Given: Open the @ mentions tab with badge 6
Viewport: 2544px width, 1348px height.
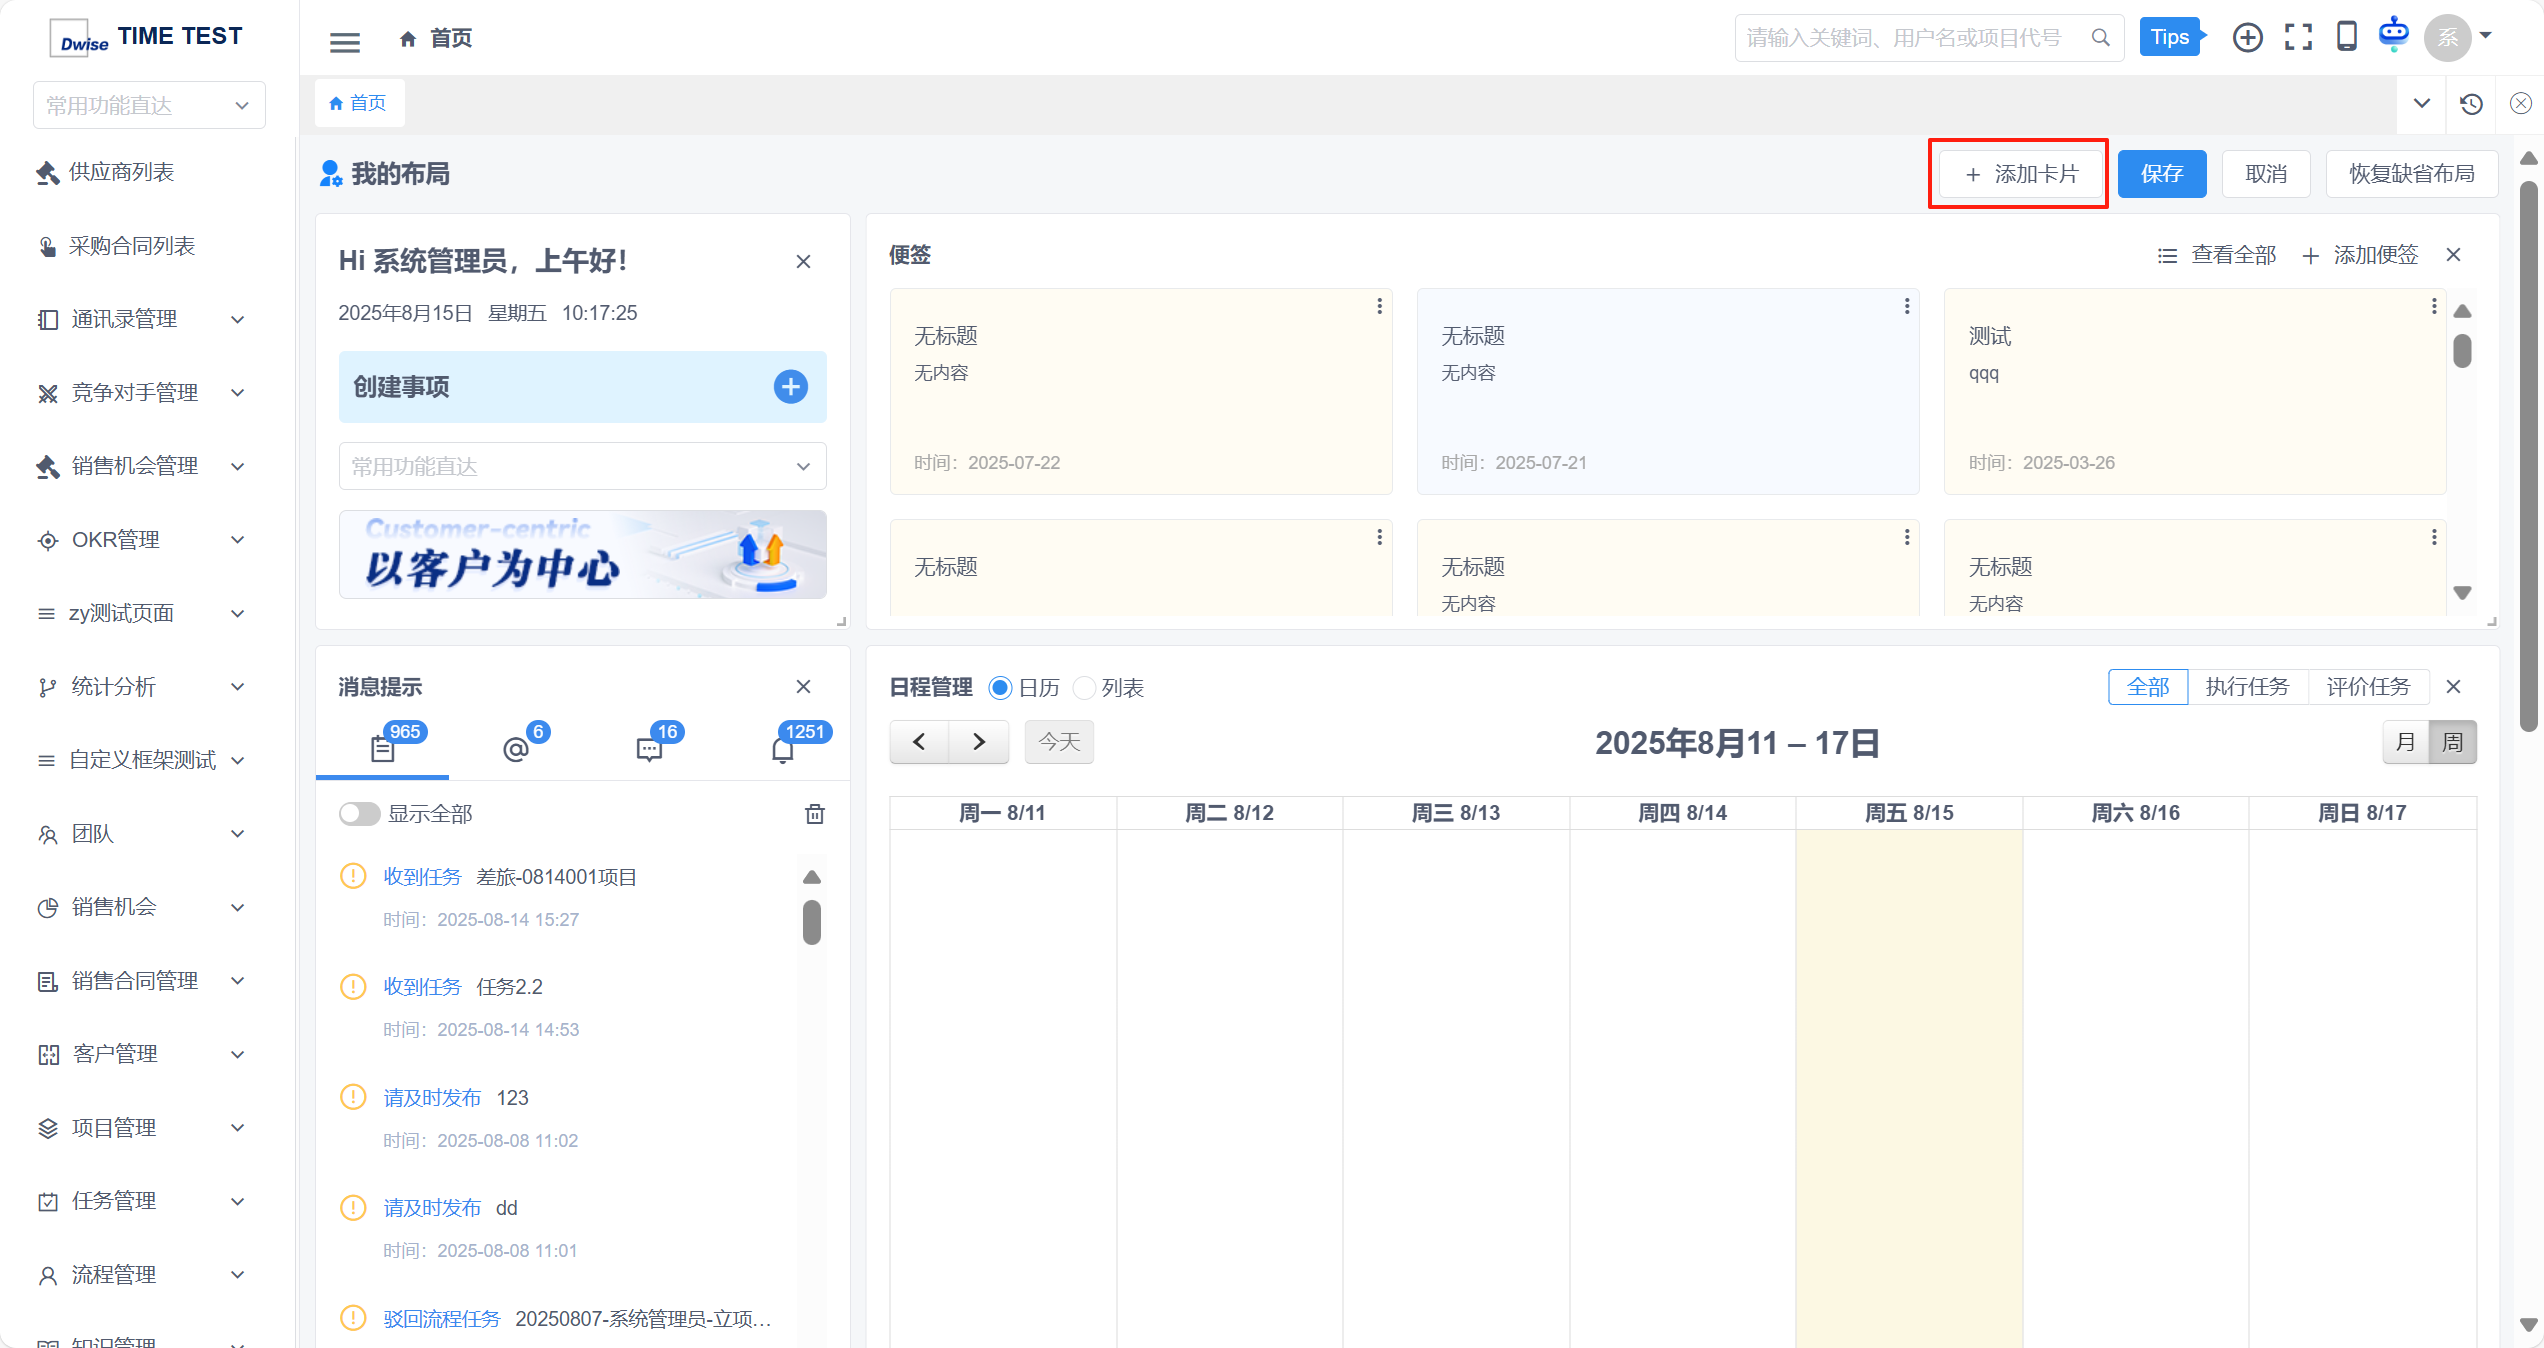Looking at the screenshot, I should click(x=516, y=748).
